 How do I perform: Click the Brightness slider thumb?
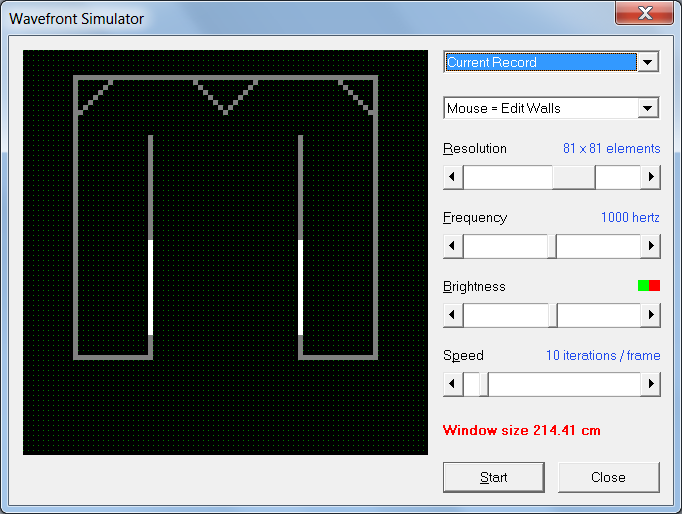click(553, 314)
